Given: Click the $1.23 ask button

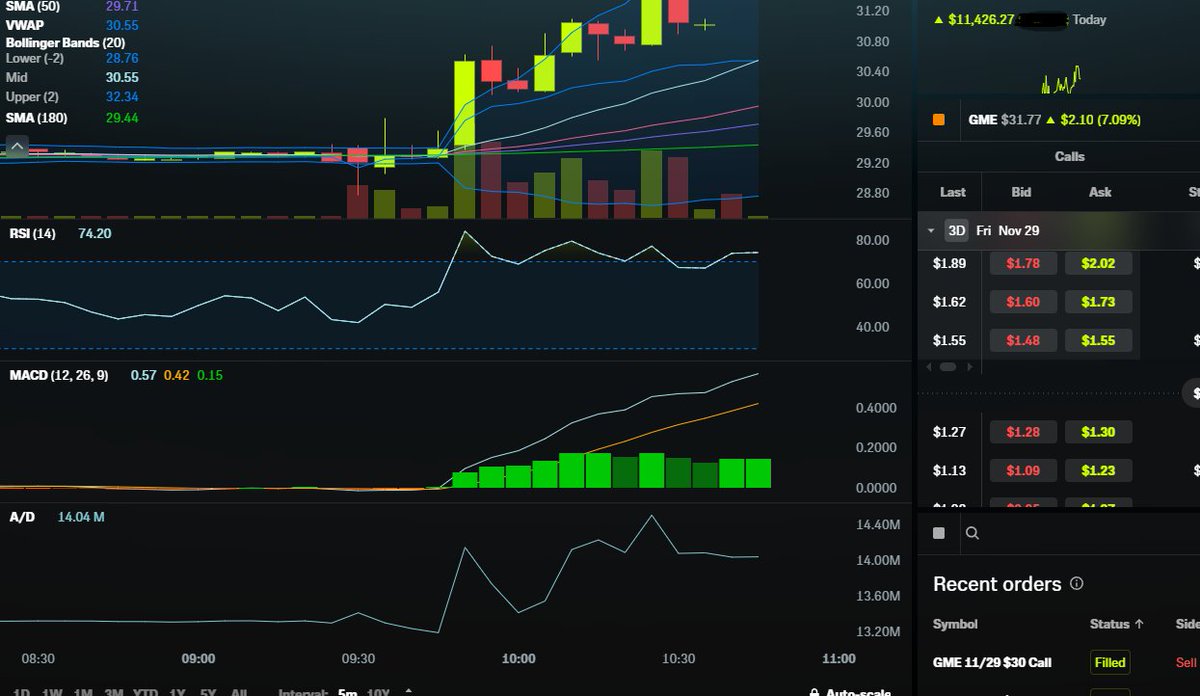Looking at the screenshot, I should (1098, 471).
